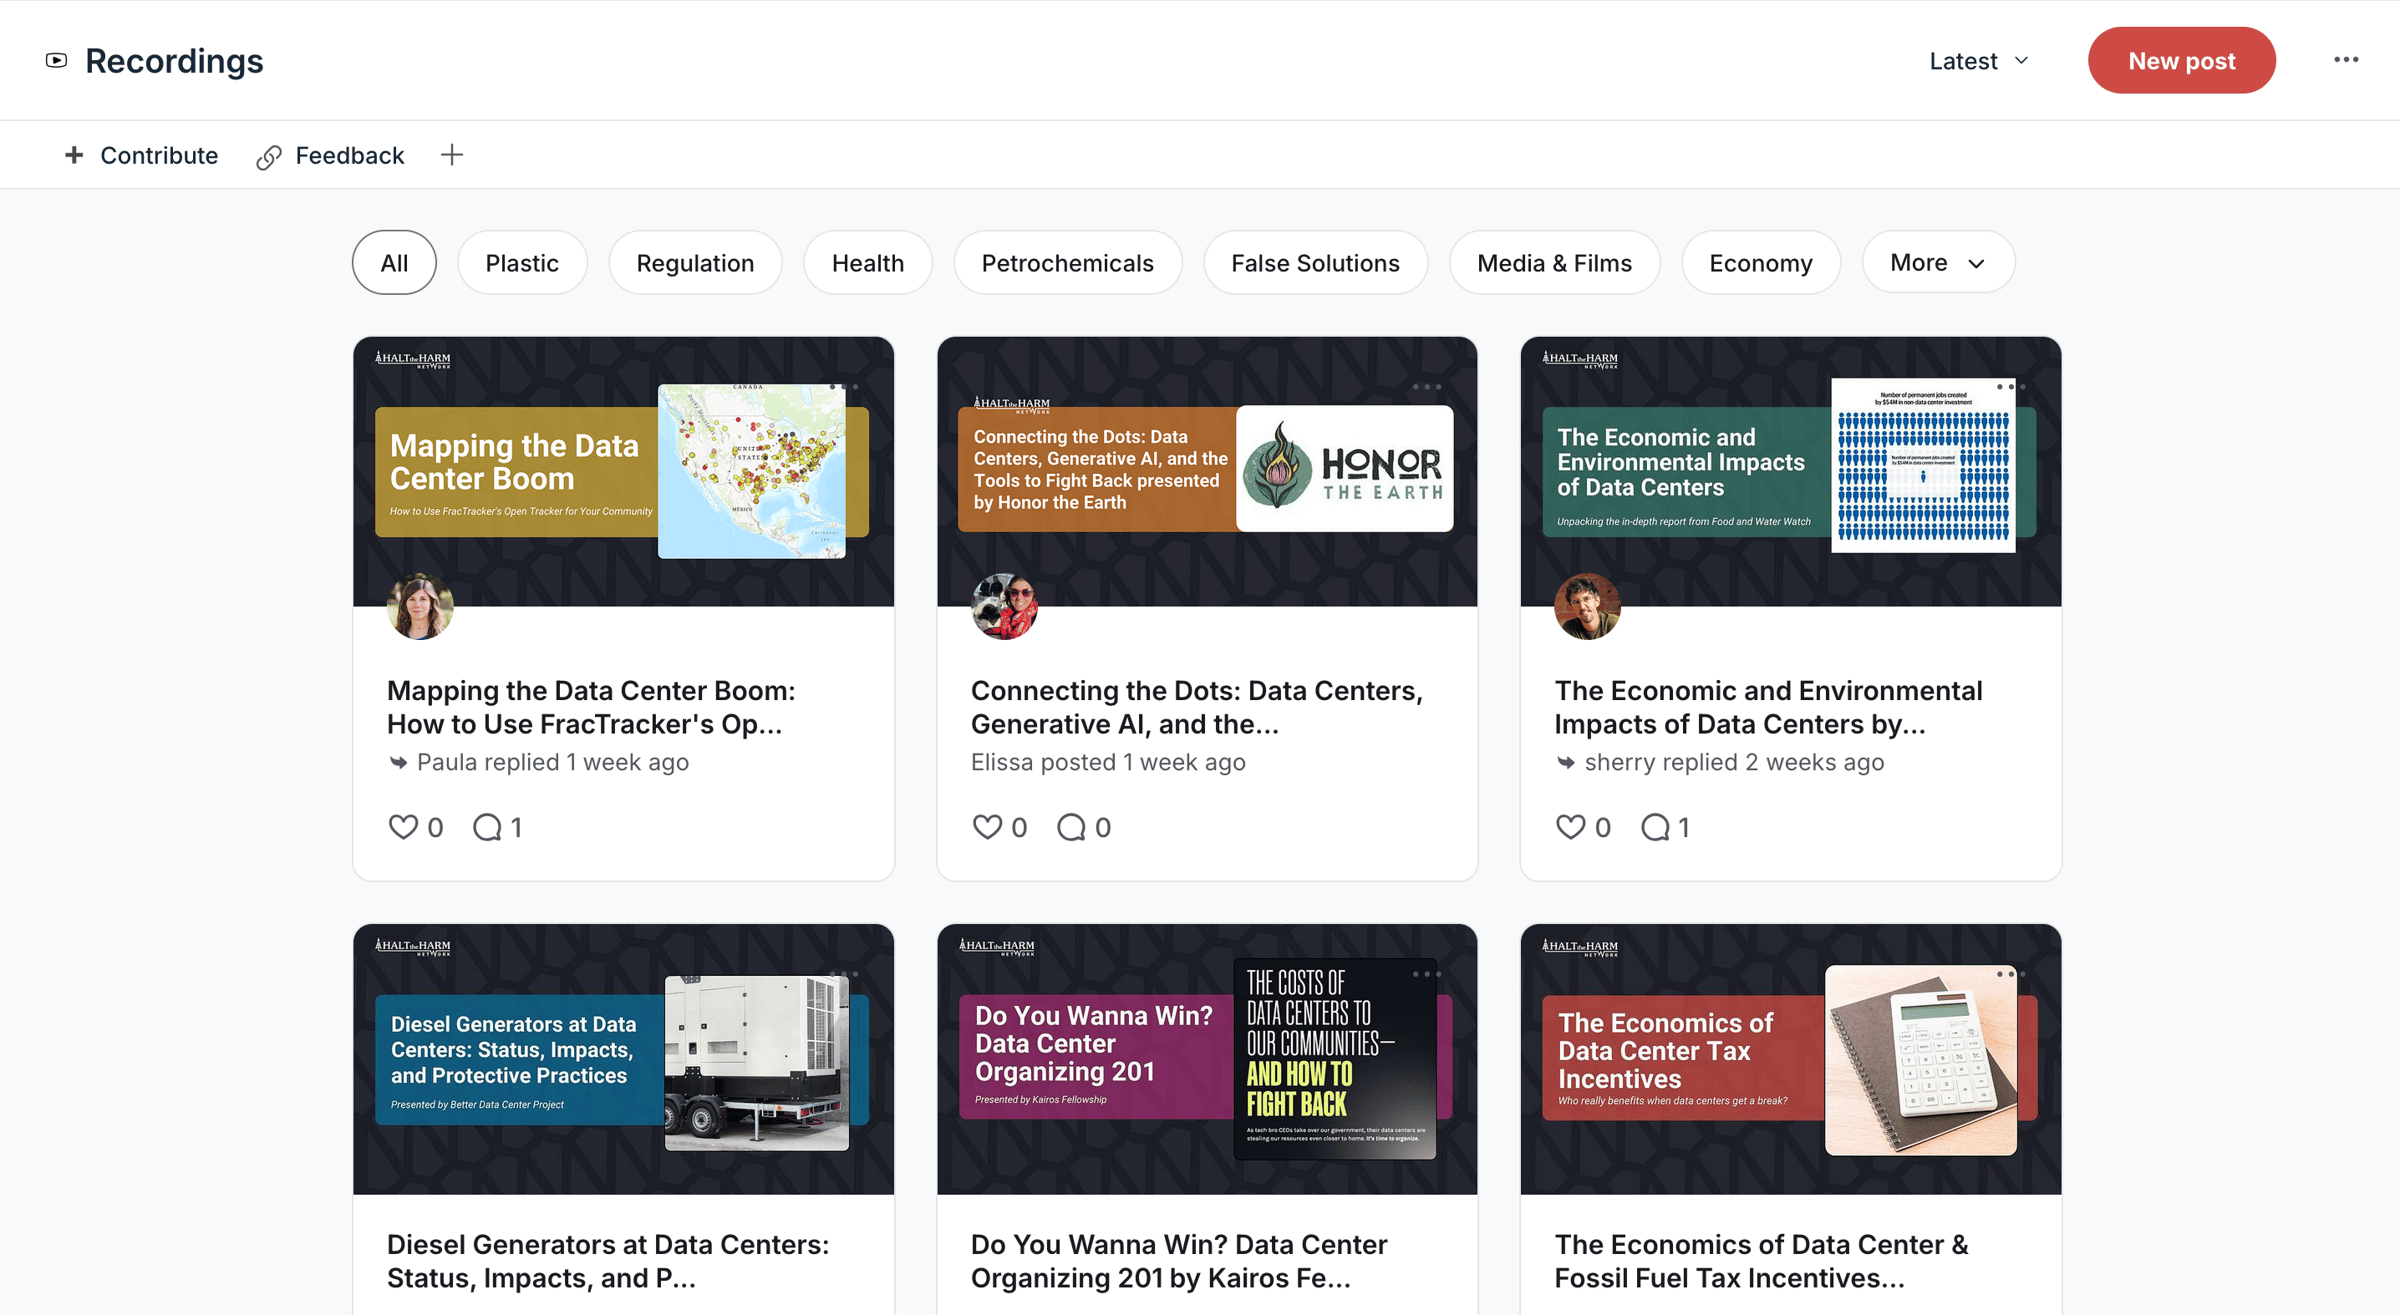Open the Connecting the Dots post title
Viewport: 2400px width, 1315px height.
click(x=1197, y=707)
